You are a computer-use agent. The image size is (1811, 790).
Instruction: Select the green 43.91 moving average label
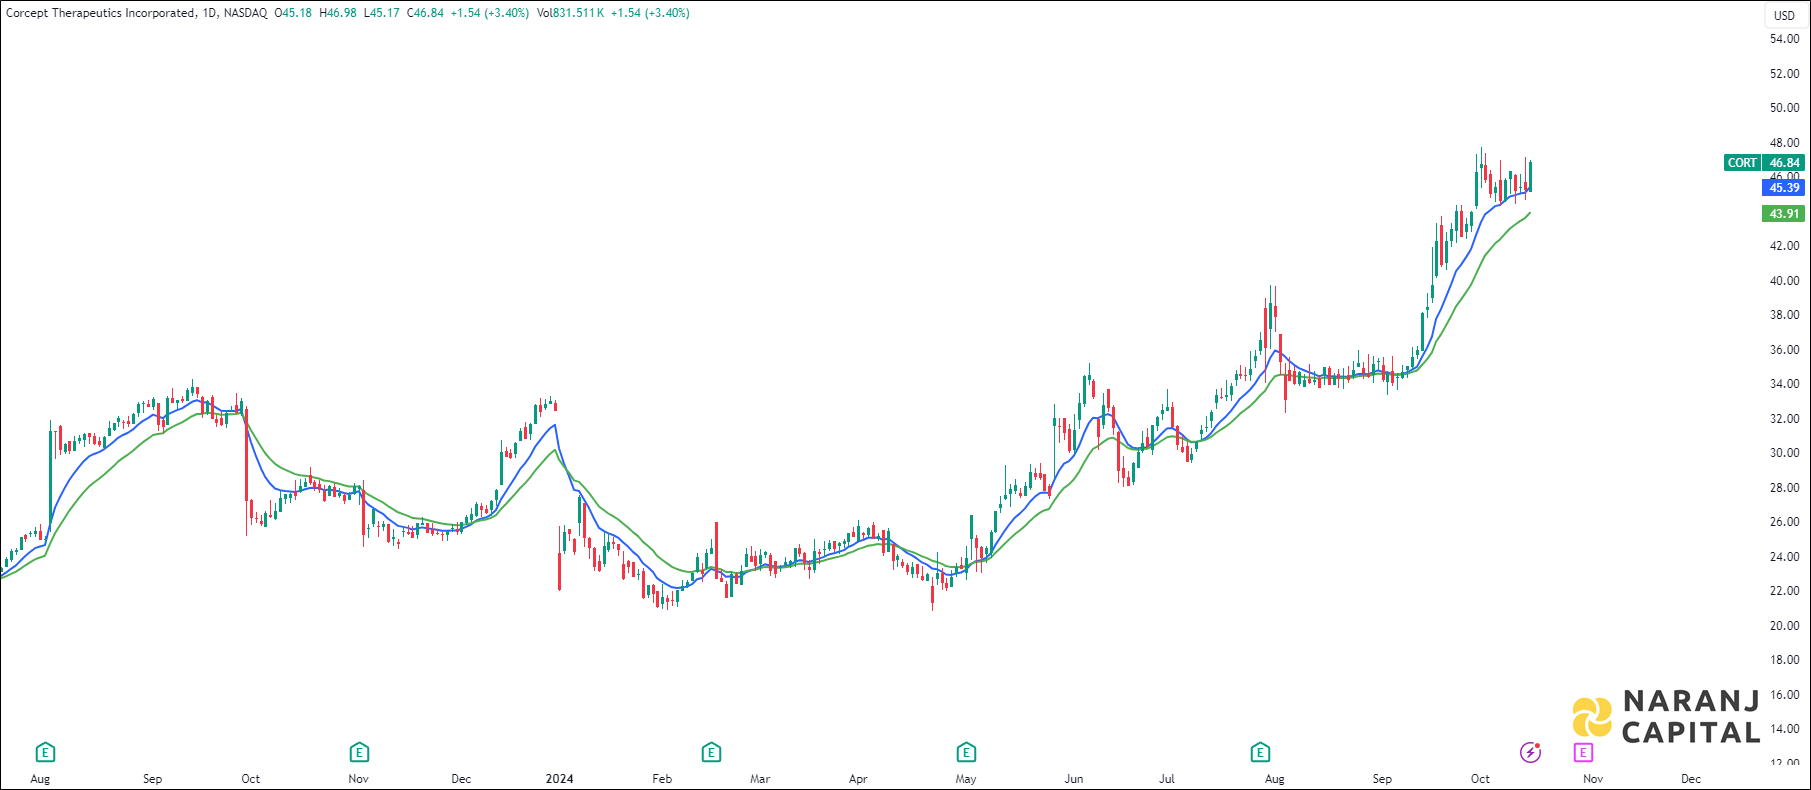coord(1784,214)
